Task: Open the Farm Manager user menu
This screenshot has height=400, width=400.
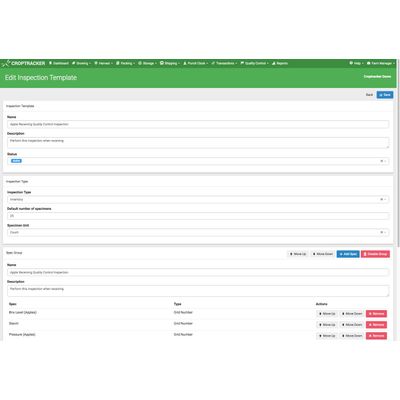Action: (380, 63)
